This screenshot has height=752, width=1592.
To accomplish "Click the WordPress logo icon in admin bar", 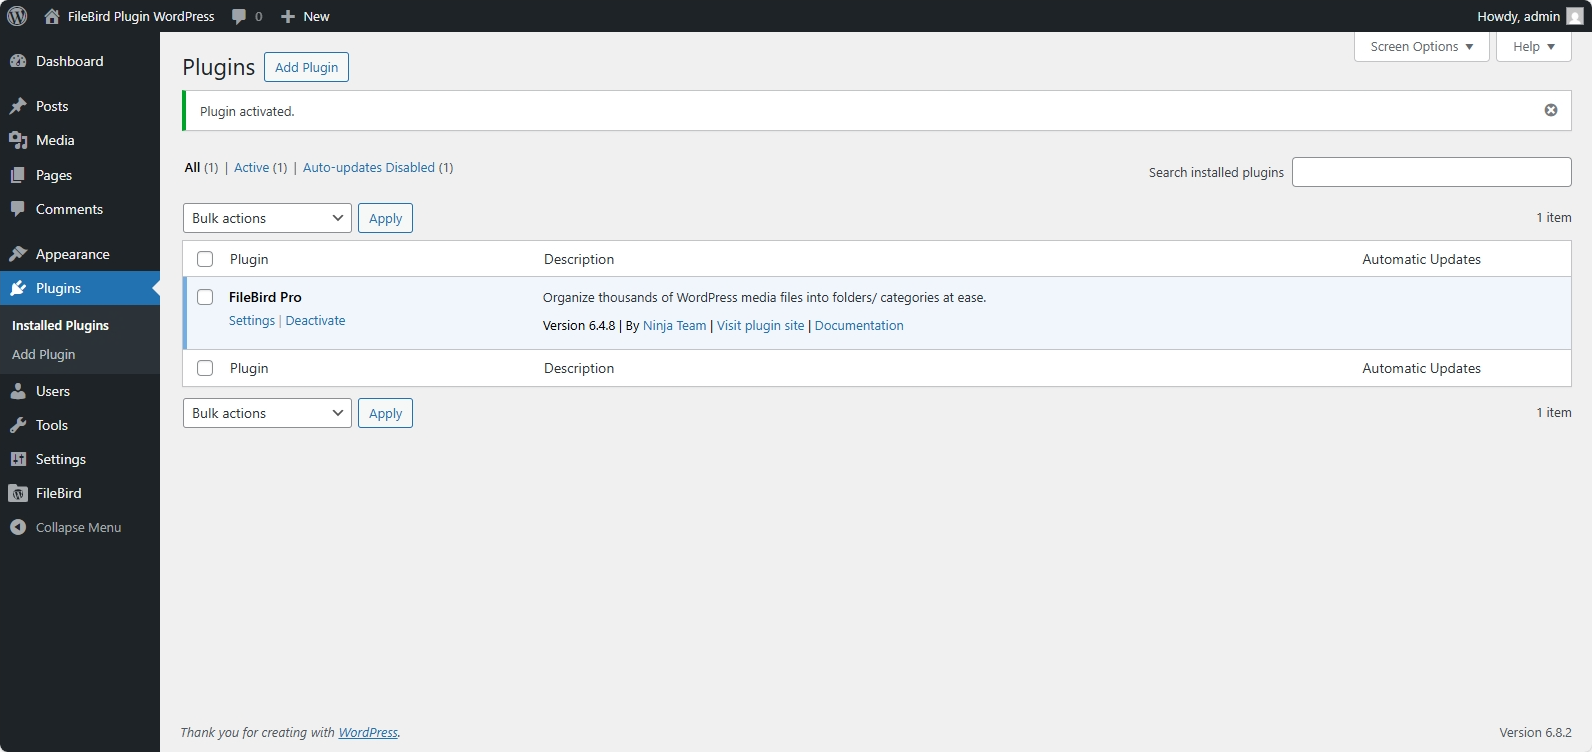I will (17, 16).
